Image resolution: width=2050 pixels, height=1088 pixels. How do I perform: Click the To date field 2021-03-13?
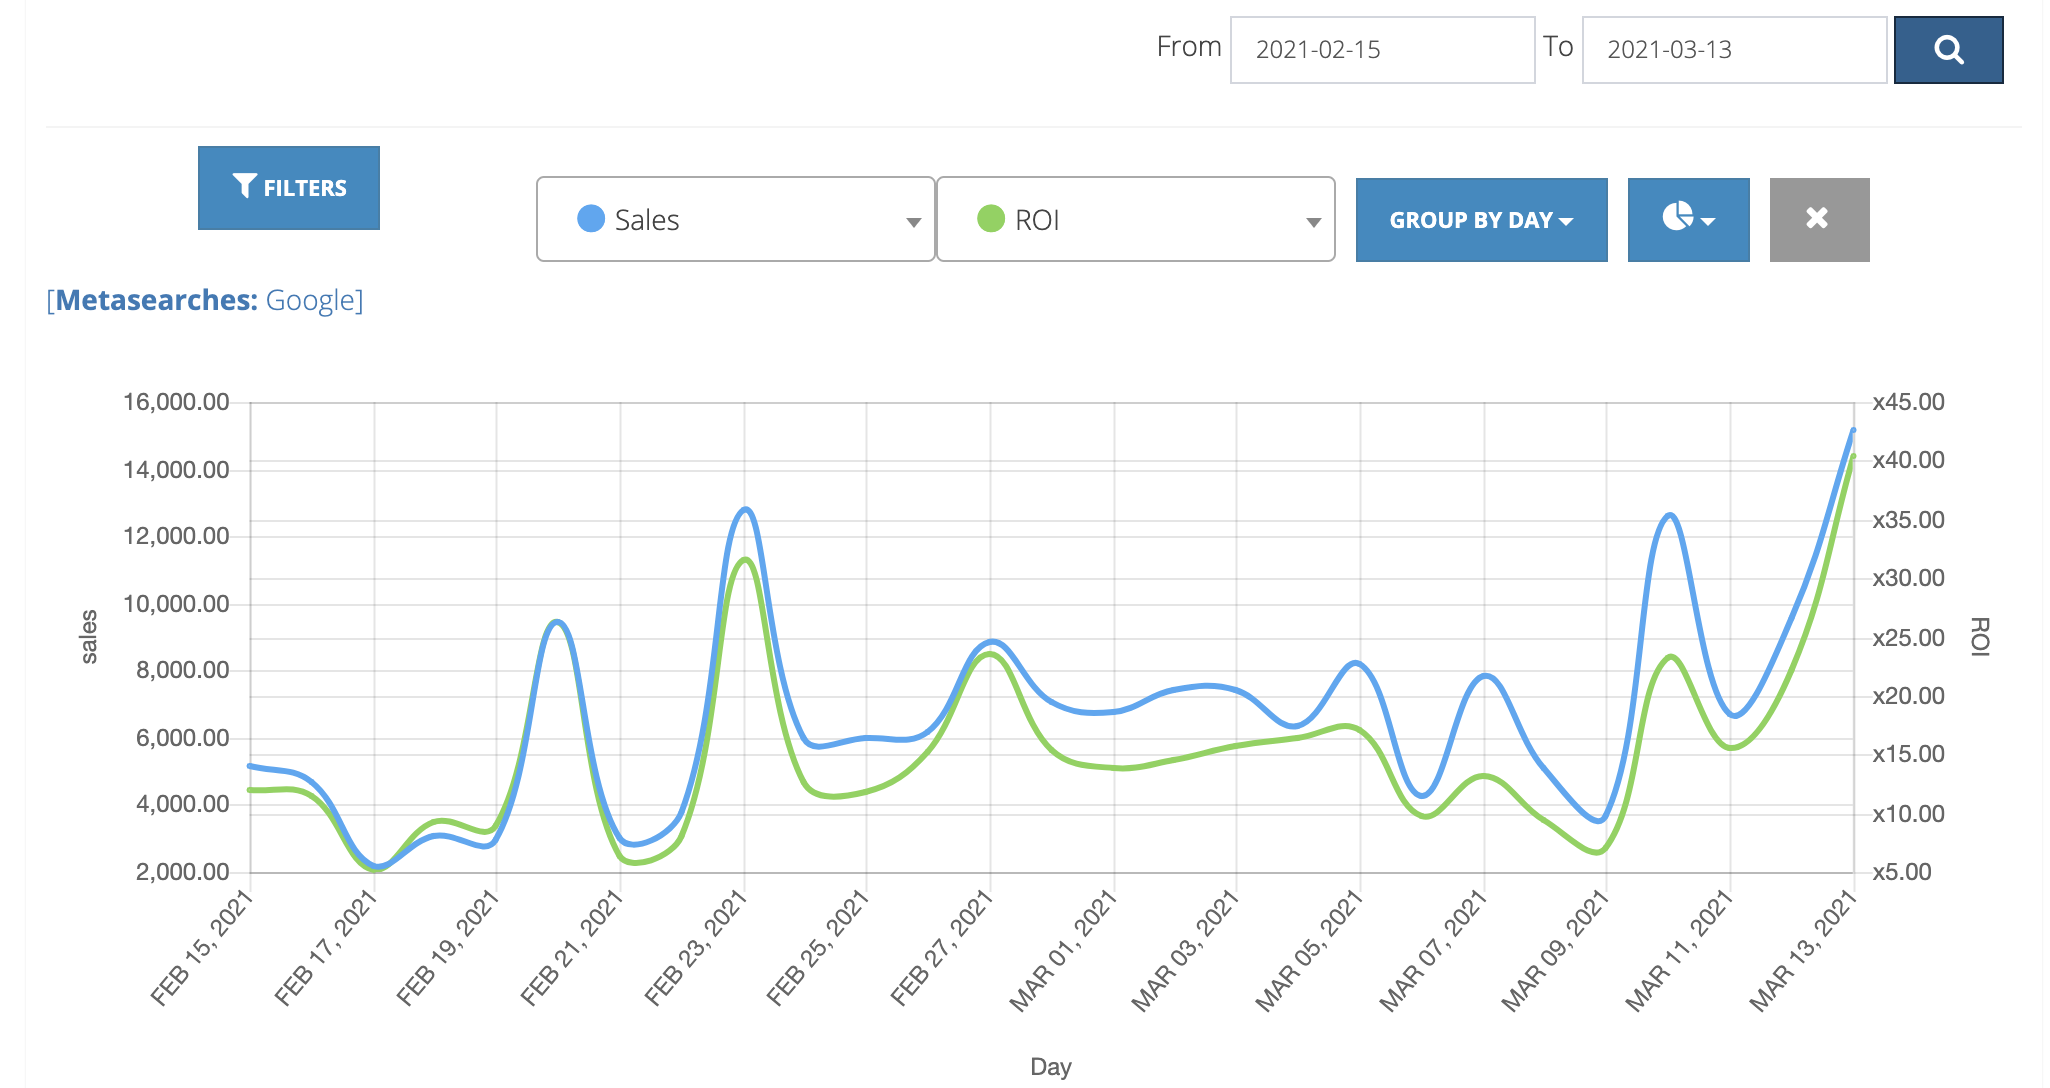click(1734, 50)
